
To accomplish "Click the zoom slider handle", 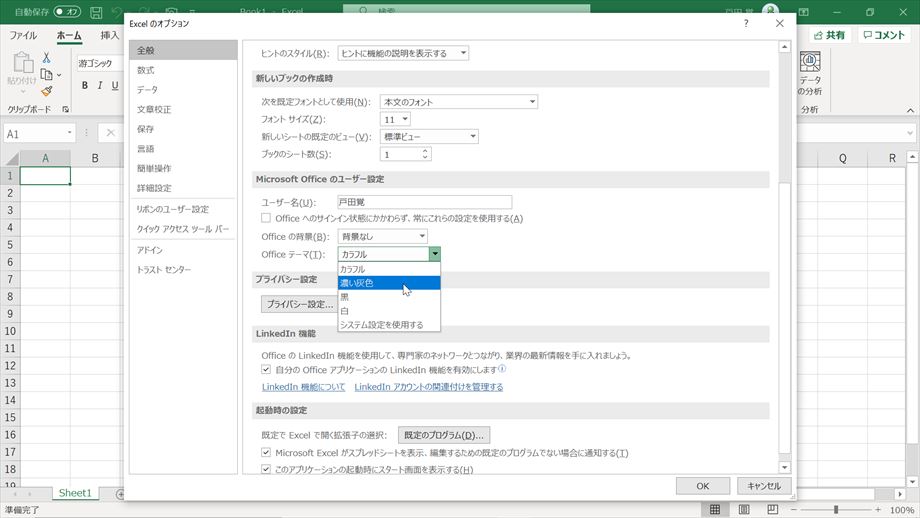I will pyautogui.click(x=836, y=510).
